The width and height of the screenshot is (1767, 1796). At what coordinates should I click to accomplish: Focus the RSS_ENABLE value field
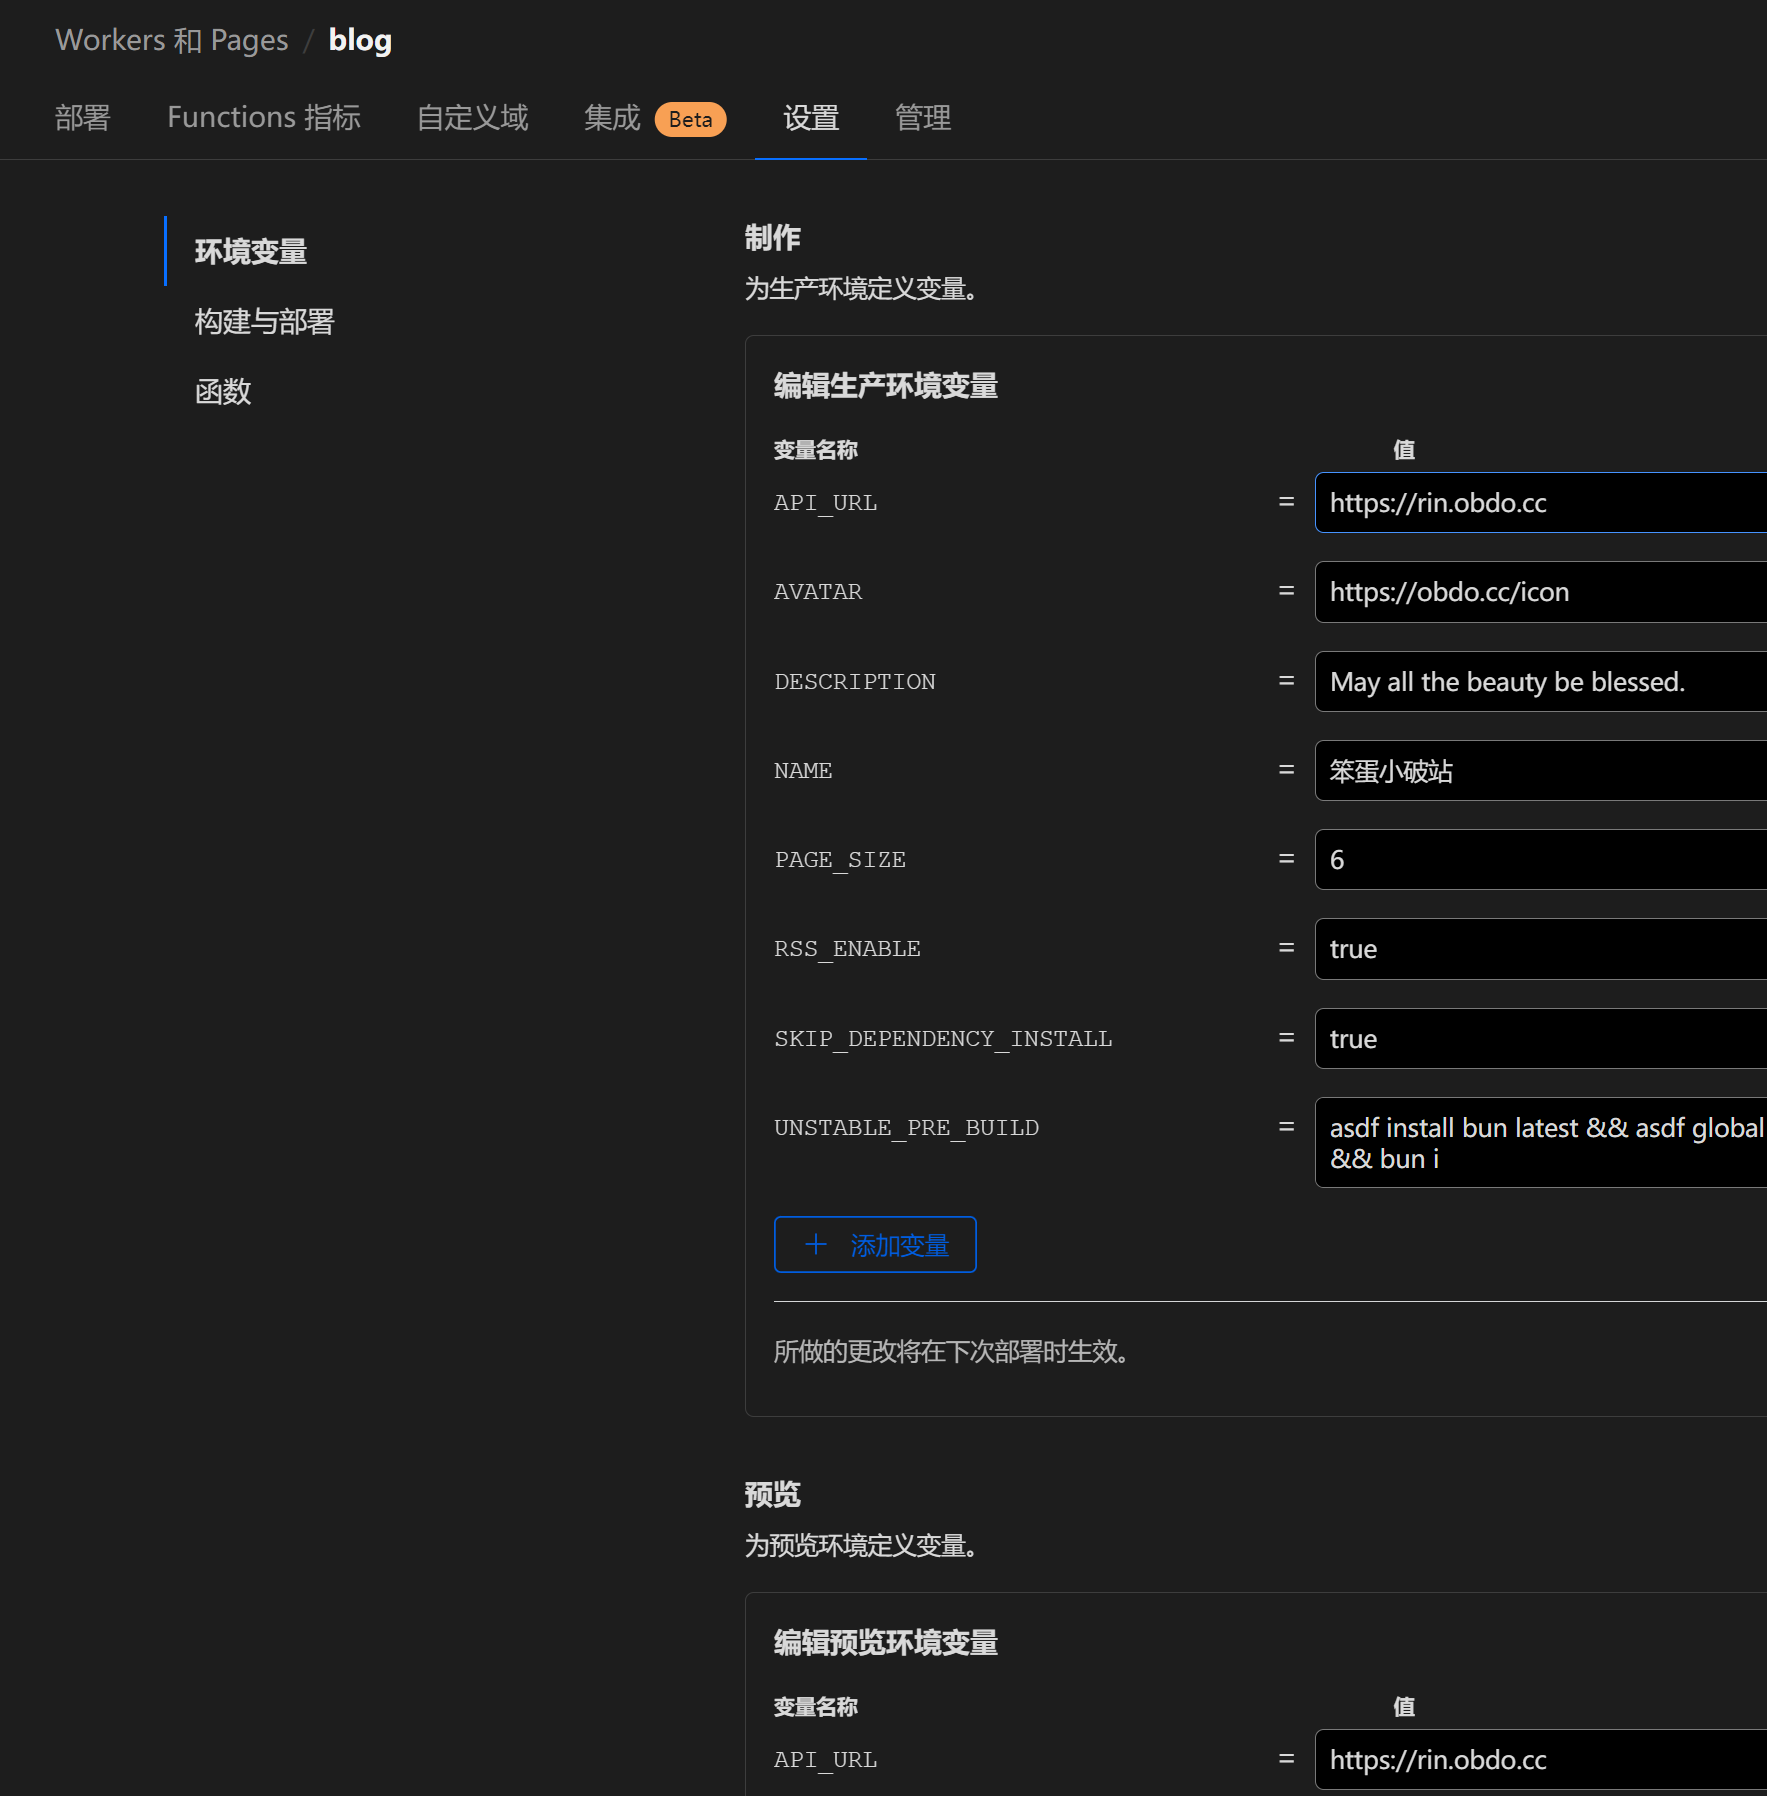(x=1540, y=949)
